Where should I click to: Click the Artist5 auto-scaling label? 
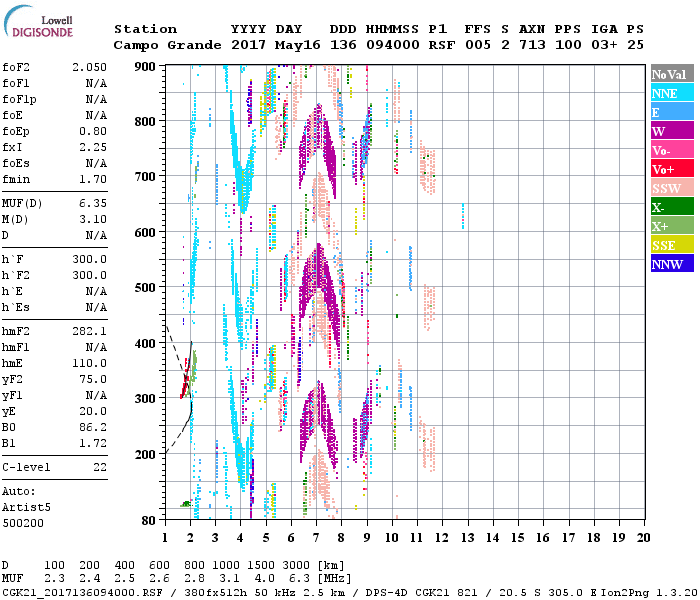[25, 507]
